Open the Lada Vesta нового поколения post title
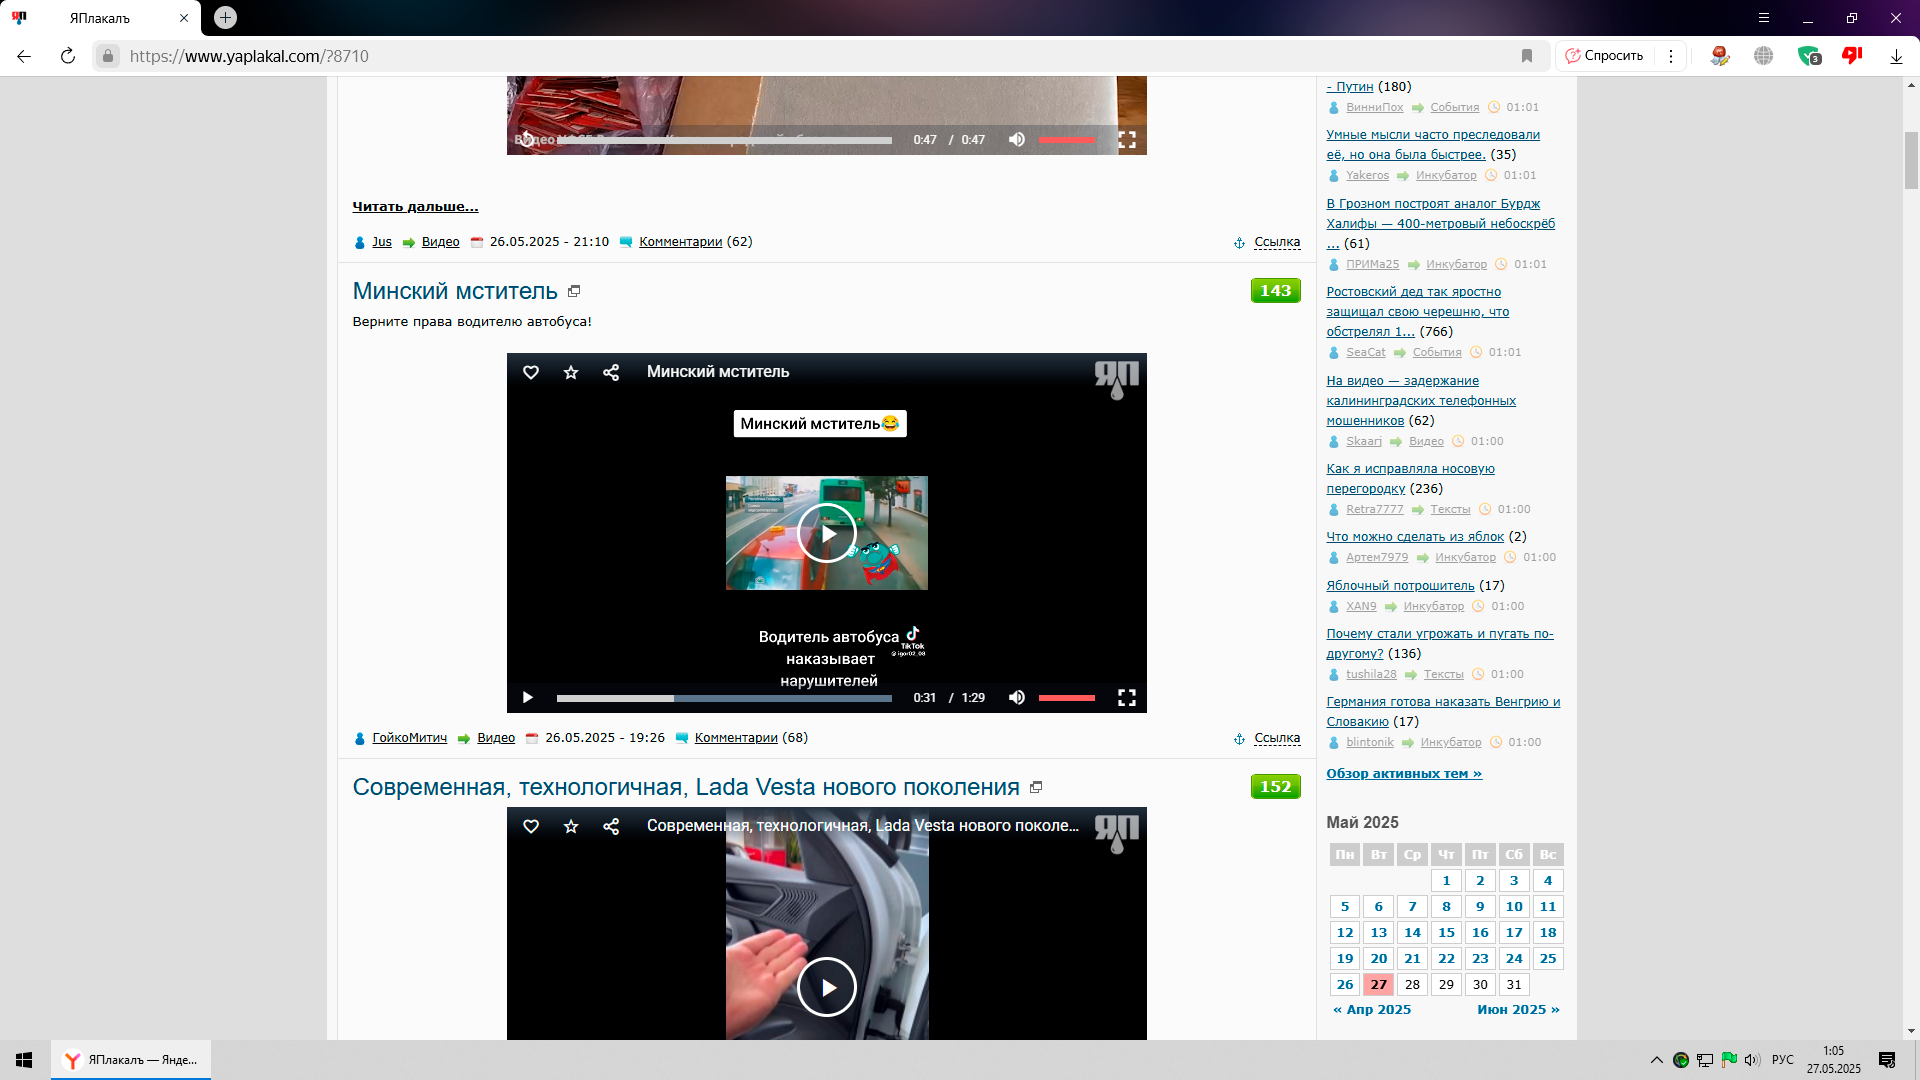 (x=686, y=787)
